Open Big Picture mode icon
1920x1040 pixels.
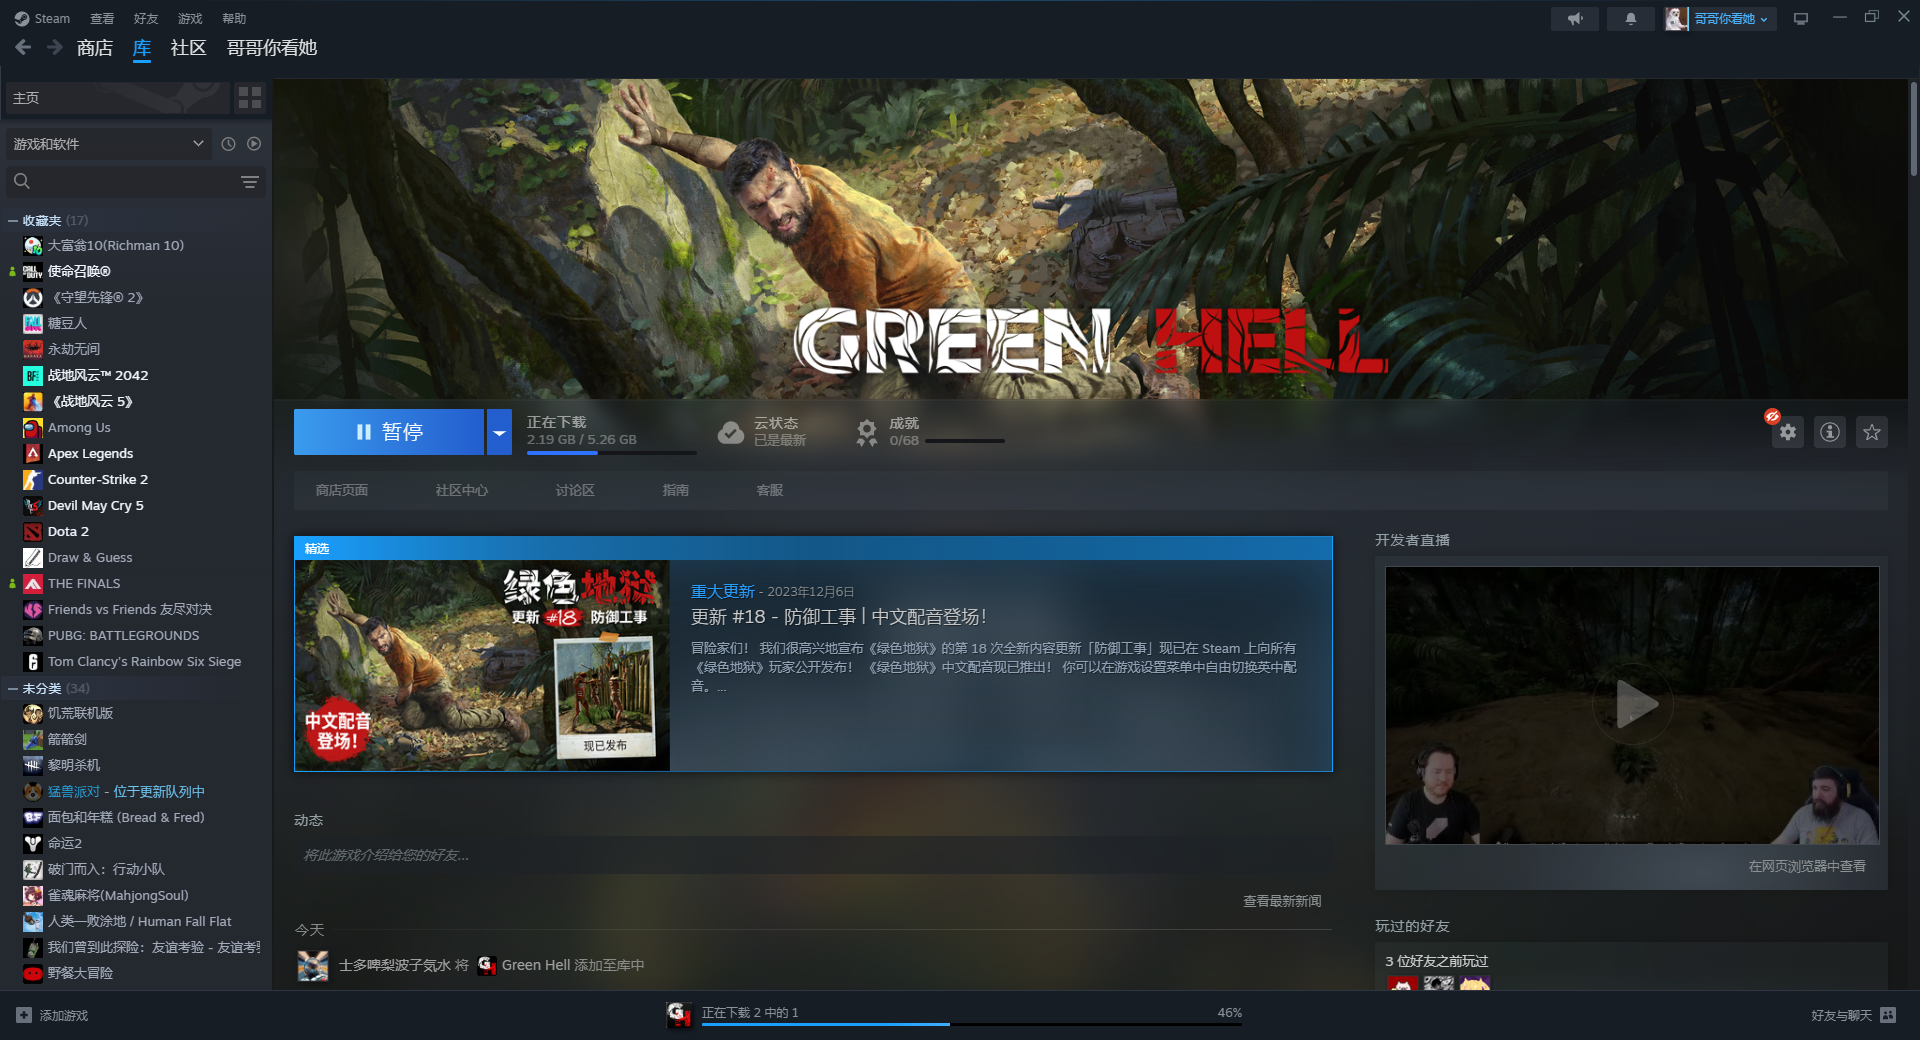(1801, 19)
